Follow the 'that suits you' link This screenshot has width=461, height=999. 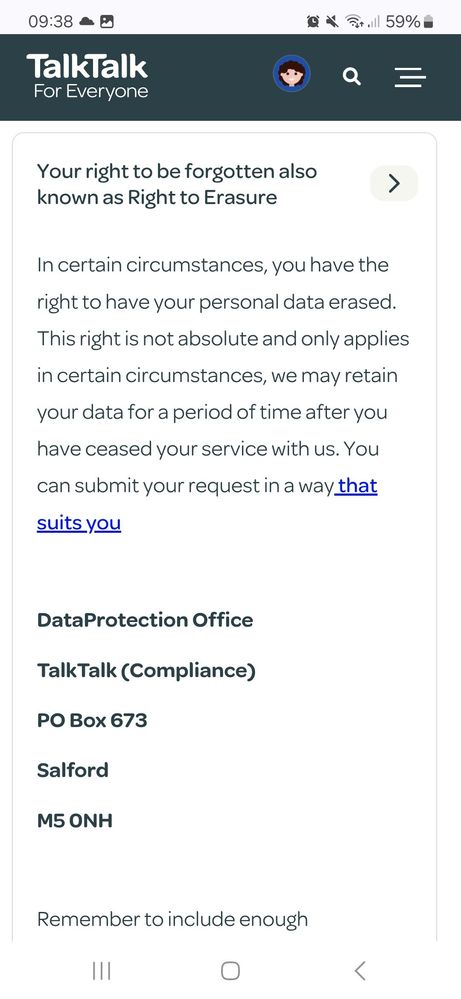[x=208, y=505]
